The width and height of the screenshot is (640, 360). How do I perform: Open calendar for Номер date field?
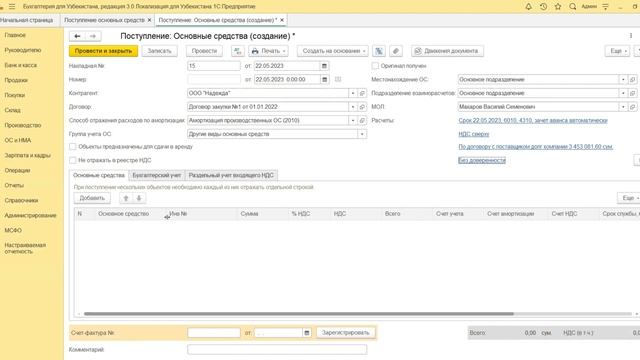[x=324, y=80]
